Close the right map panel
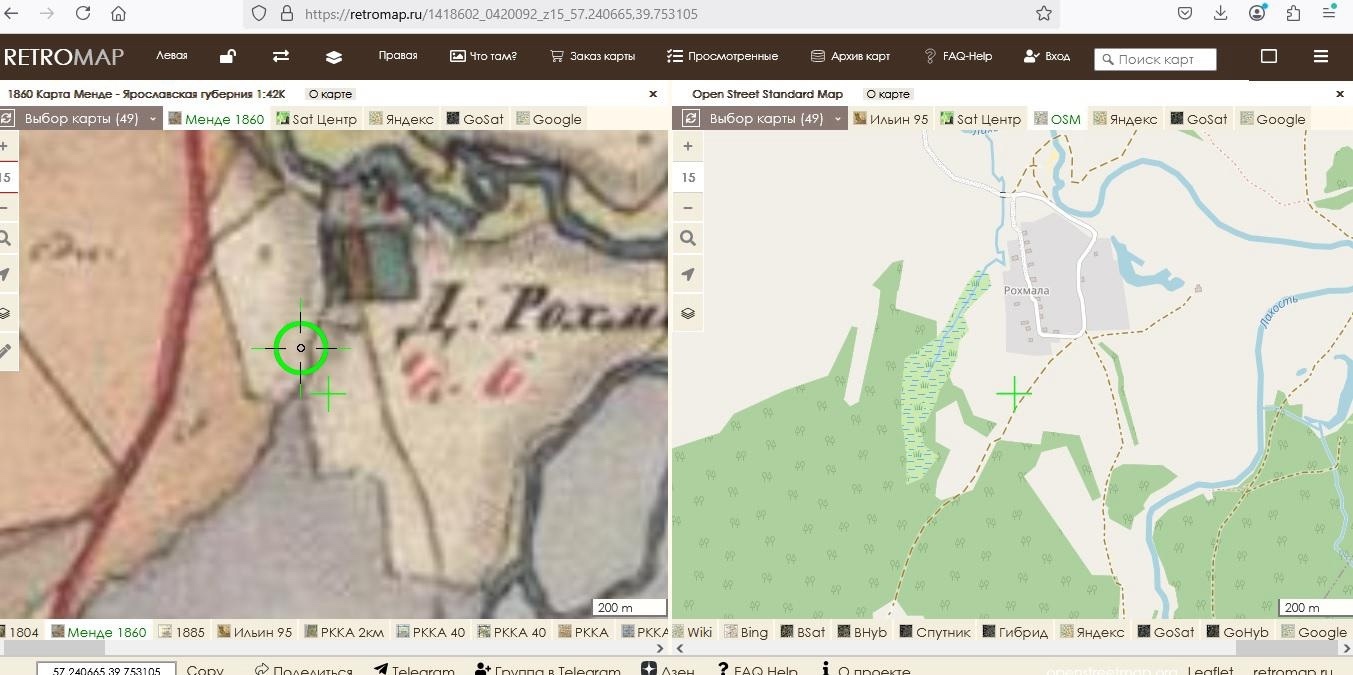Screen dimensions: 1353x675 pos(1342,94)
